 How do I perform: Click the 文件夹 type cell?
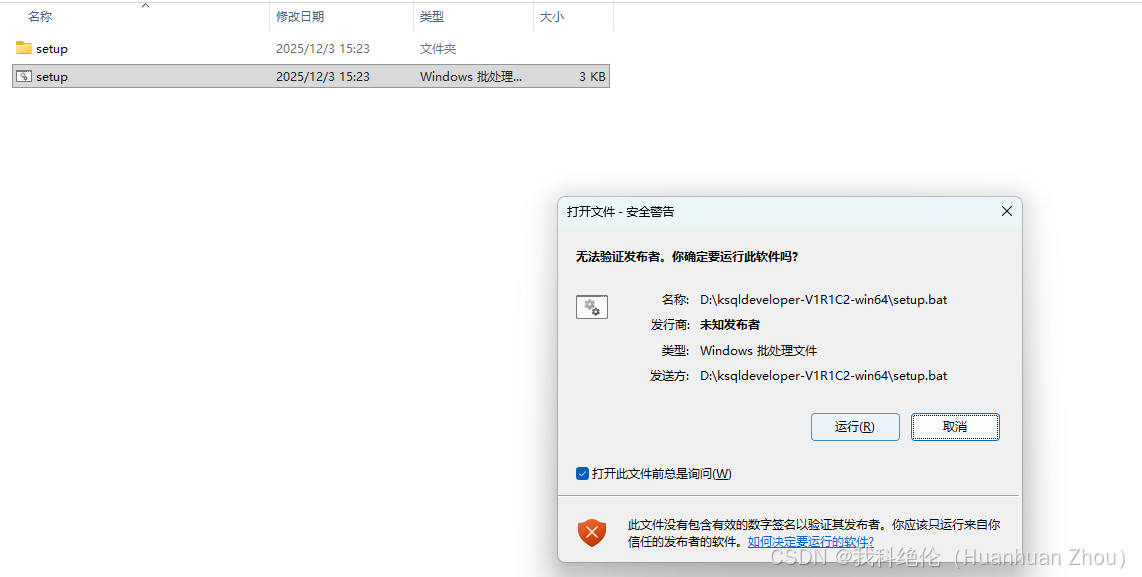pos(438,49)
